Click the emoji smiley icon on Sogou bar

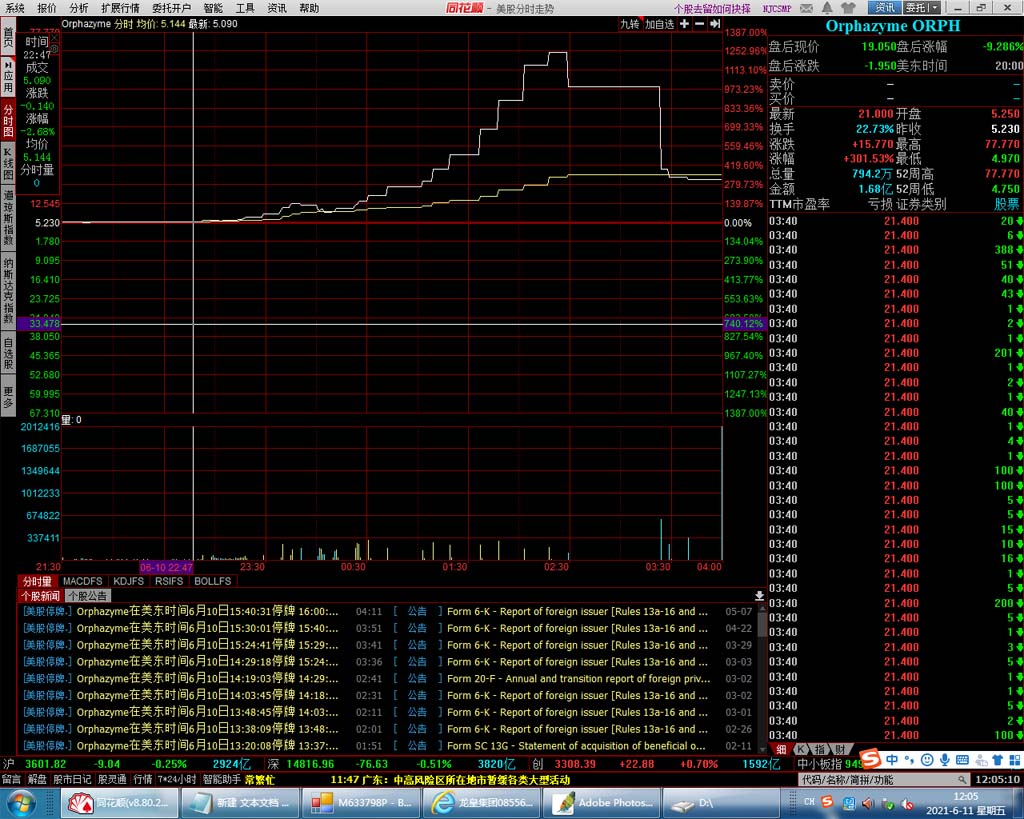[x=927, y=760]
